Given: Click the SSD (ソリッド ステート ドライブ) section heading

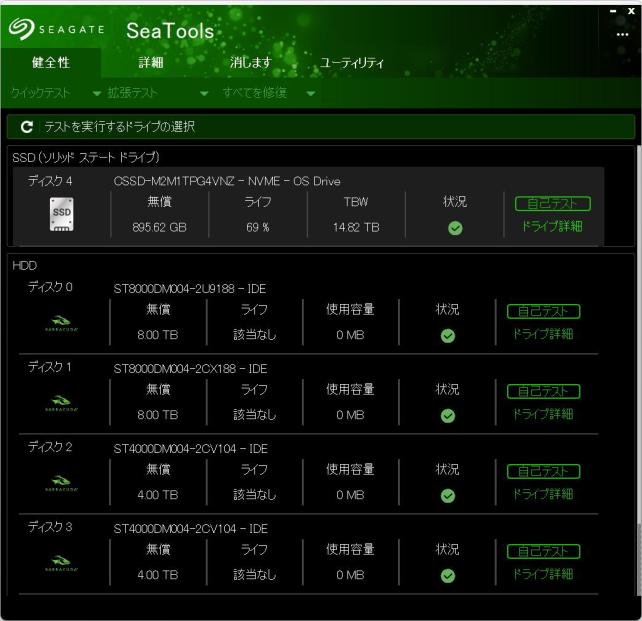Looking at the screenshot, I should point(86,157).
